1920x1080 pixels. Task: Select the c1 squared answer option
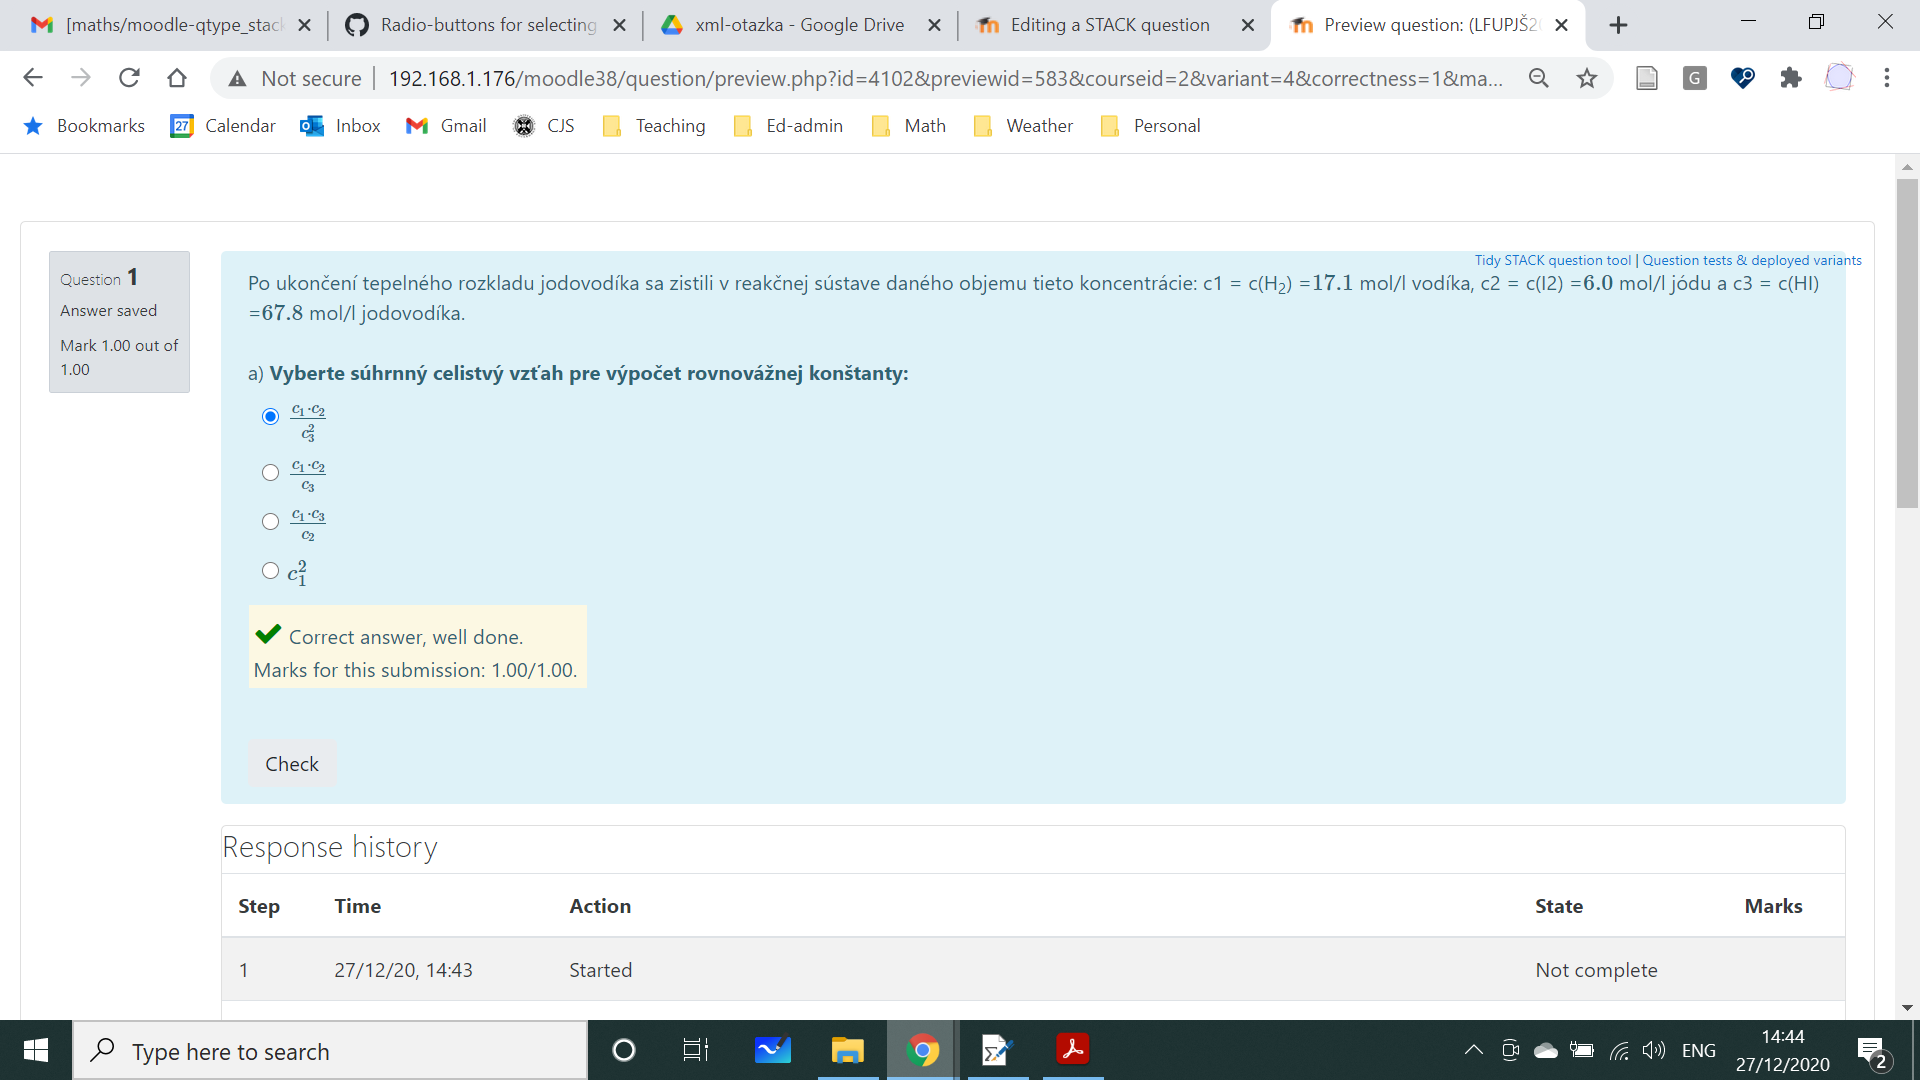coord(269,570)
